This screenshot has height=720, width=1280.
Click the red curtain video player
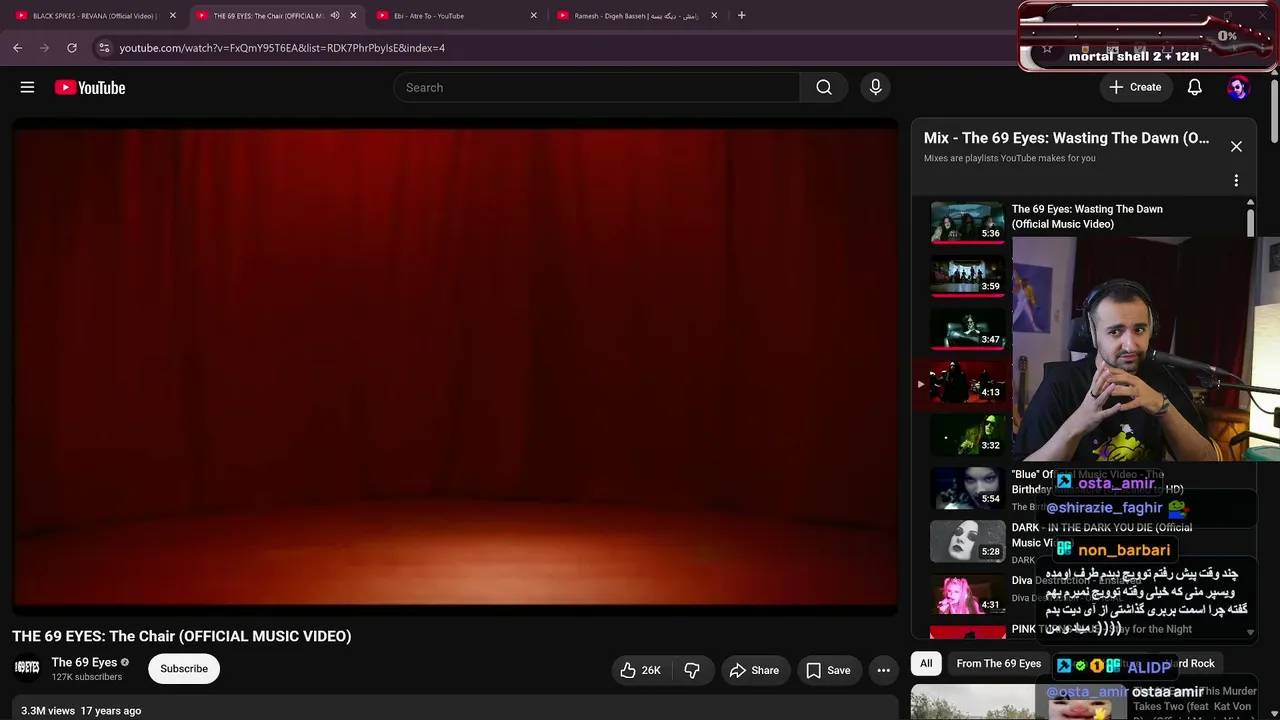[455, 366]
